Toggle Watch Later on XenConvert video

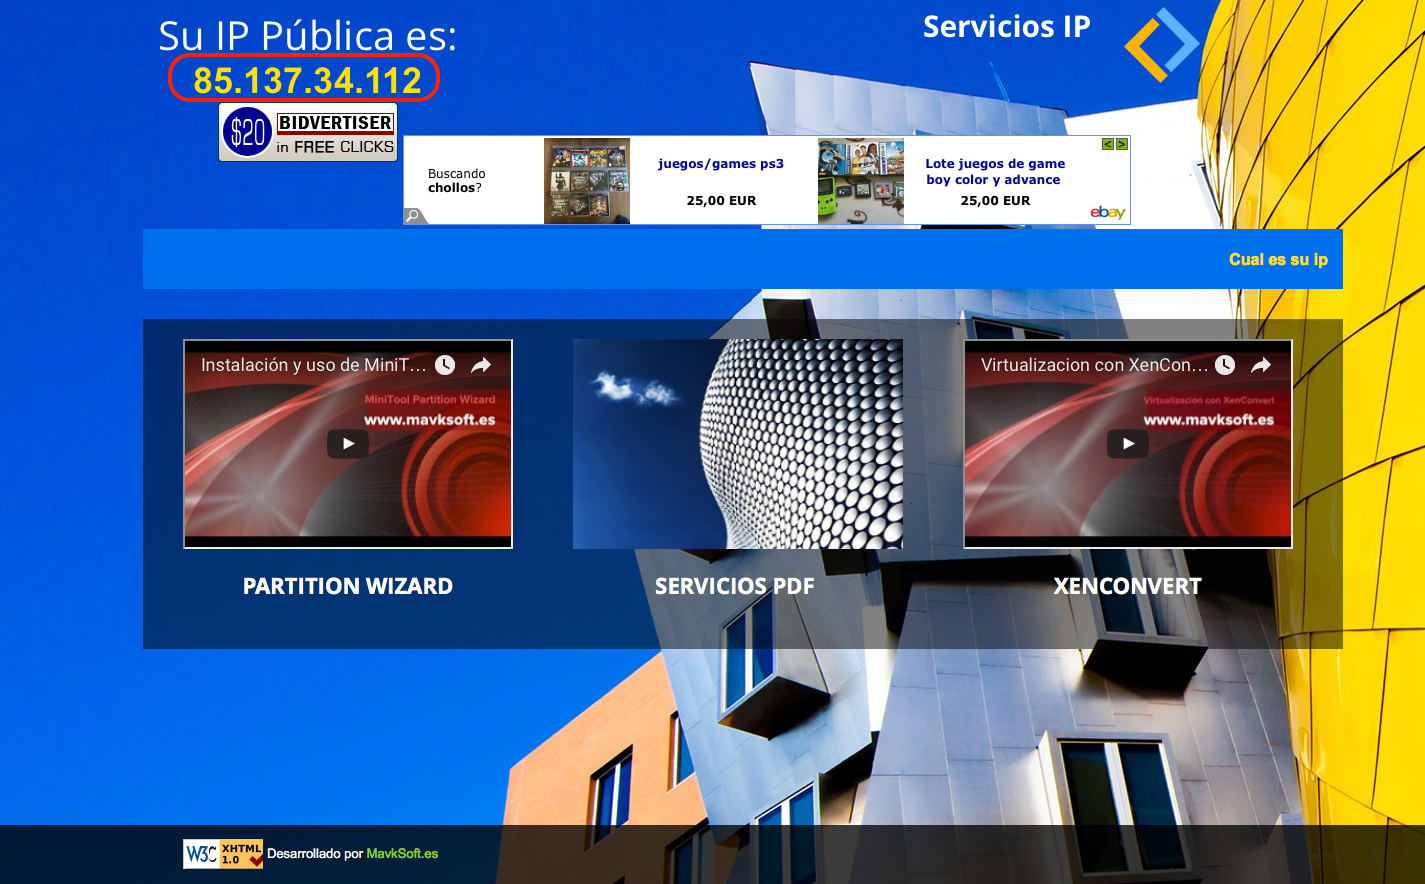1224,364
